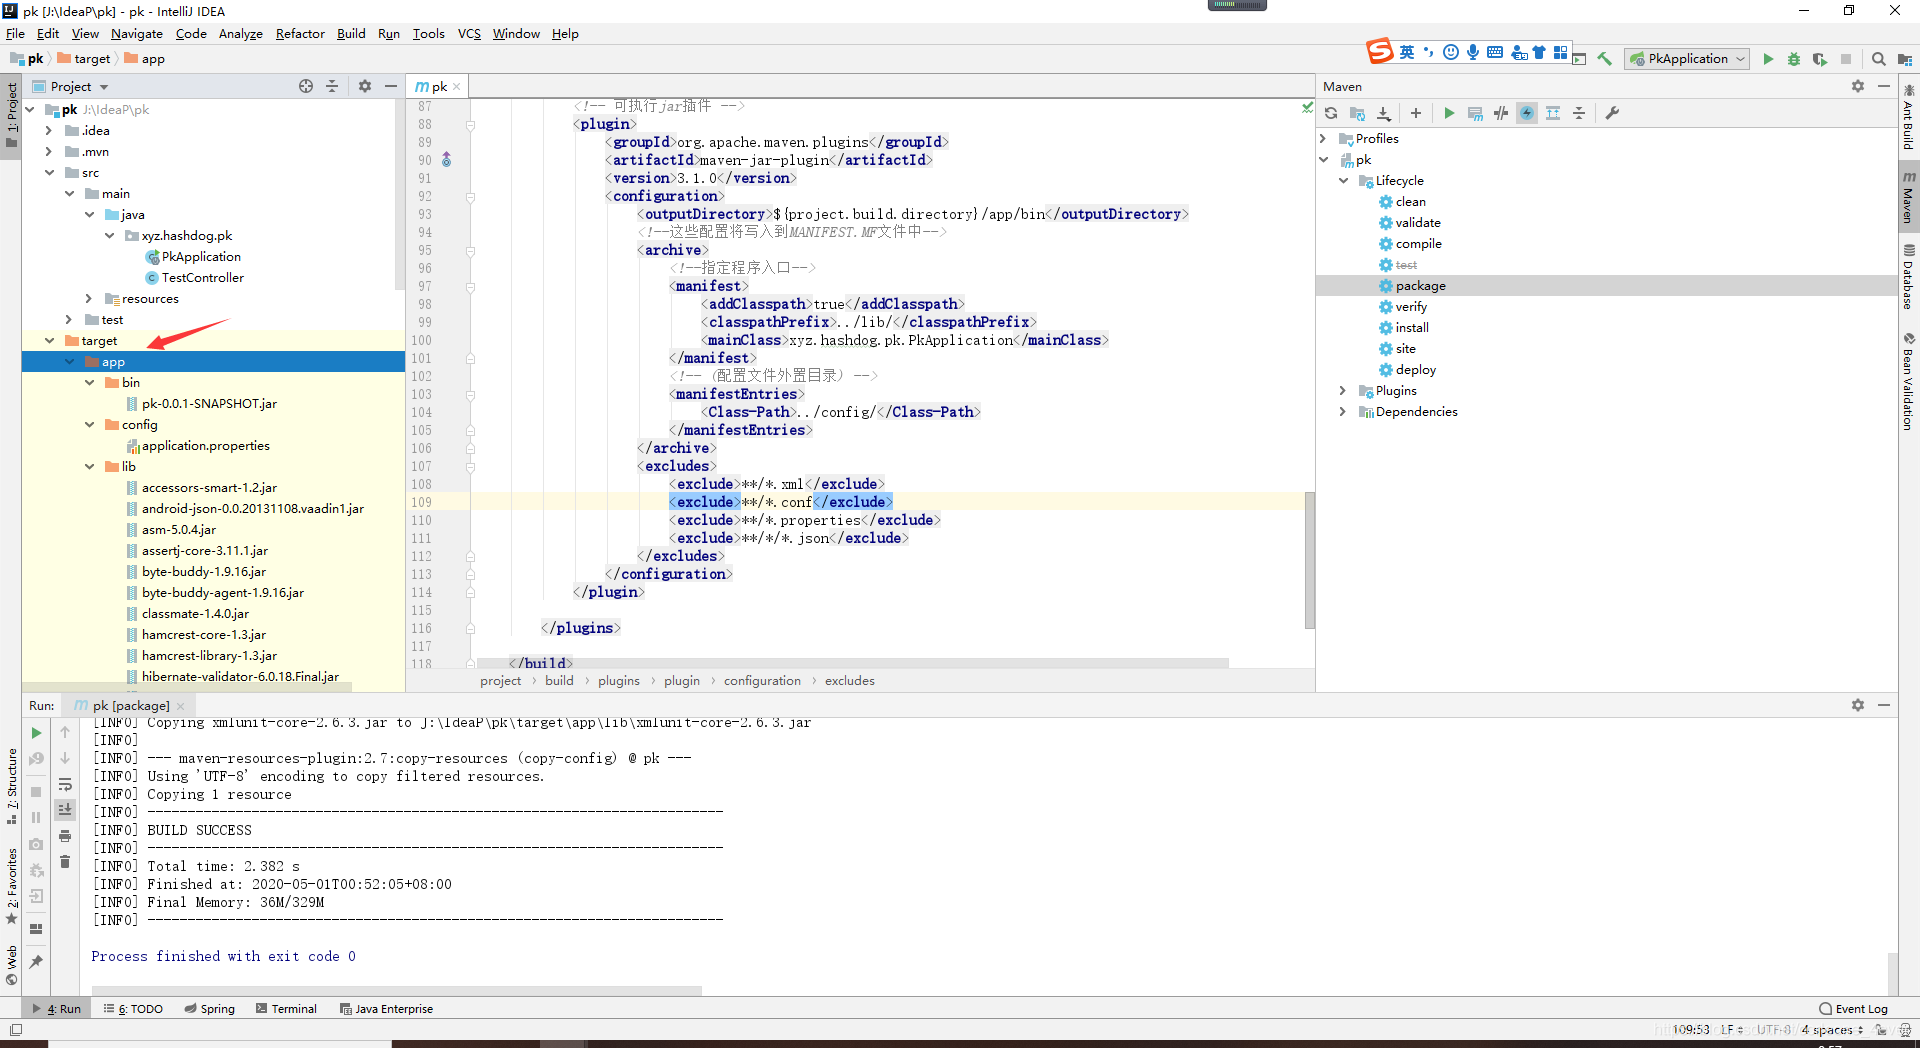Click 'configuration' breadcrumb in editor
The image size is (1920, 1048).
(762, 681)
